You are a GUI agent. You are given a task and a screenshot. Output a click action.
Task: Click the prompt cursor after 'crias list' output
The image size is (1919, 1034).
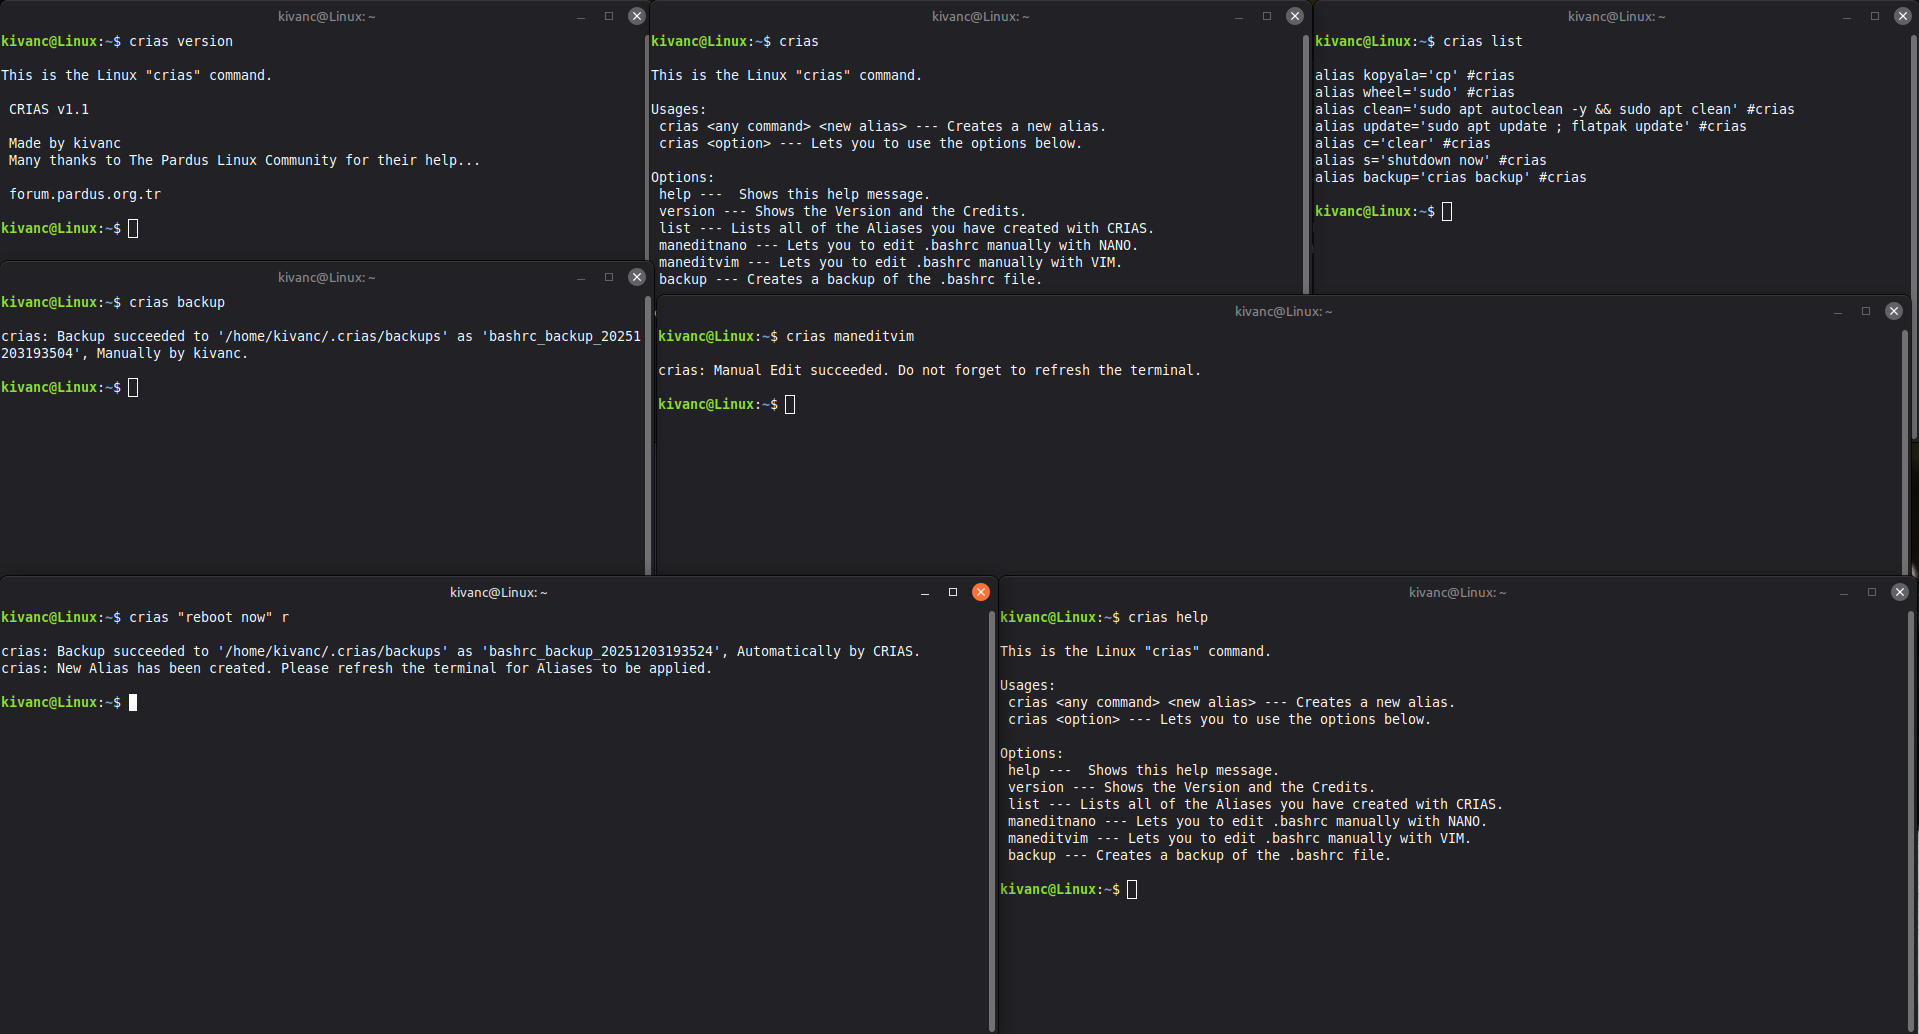click(x=1446, y=211)
